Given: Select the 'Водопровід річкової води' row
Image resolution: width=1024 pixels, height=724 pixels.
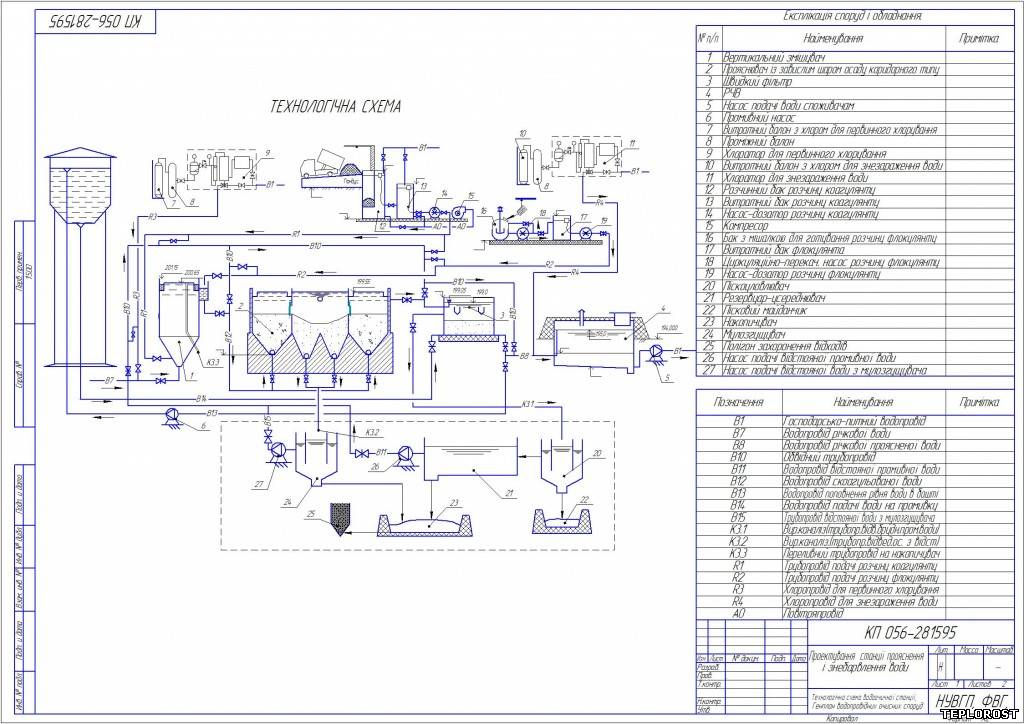Looking at the screenshot, I should pos(857,433).
